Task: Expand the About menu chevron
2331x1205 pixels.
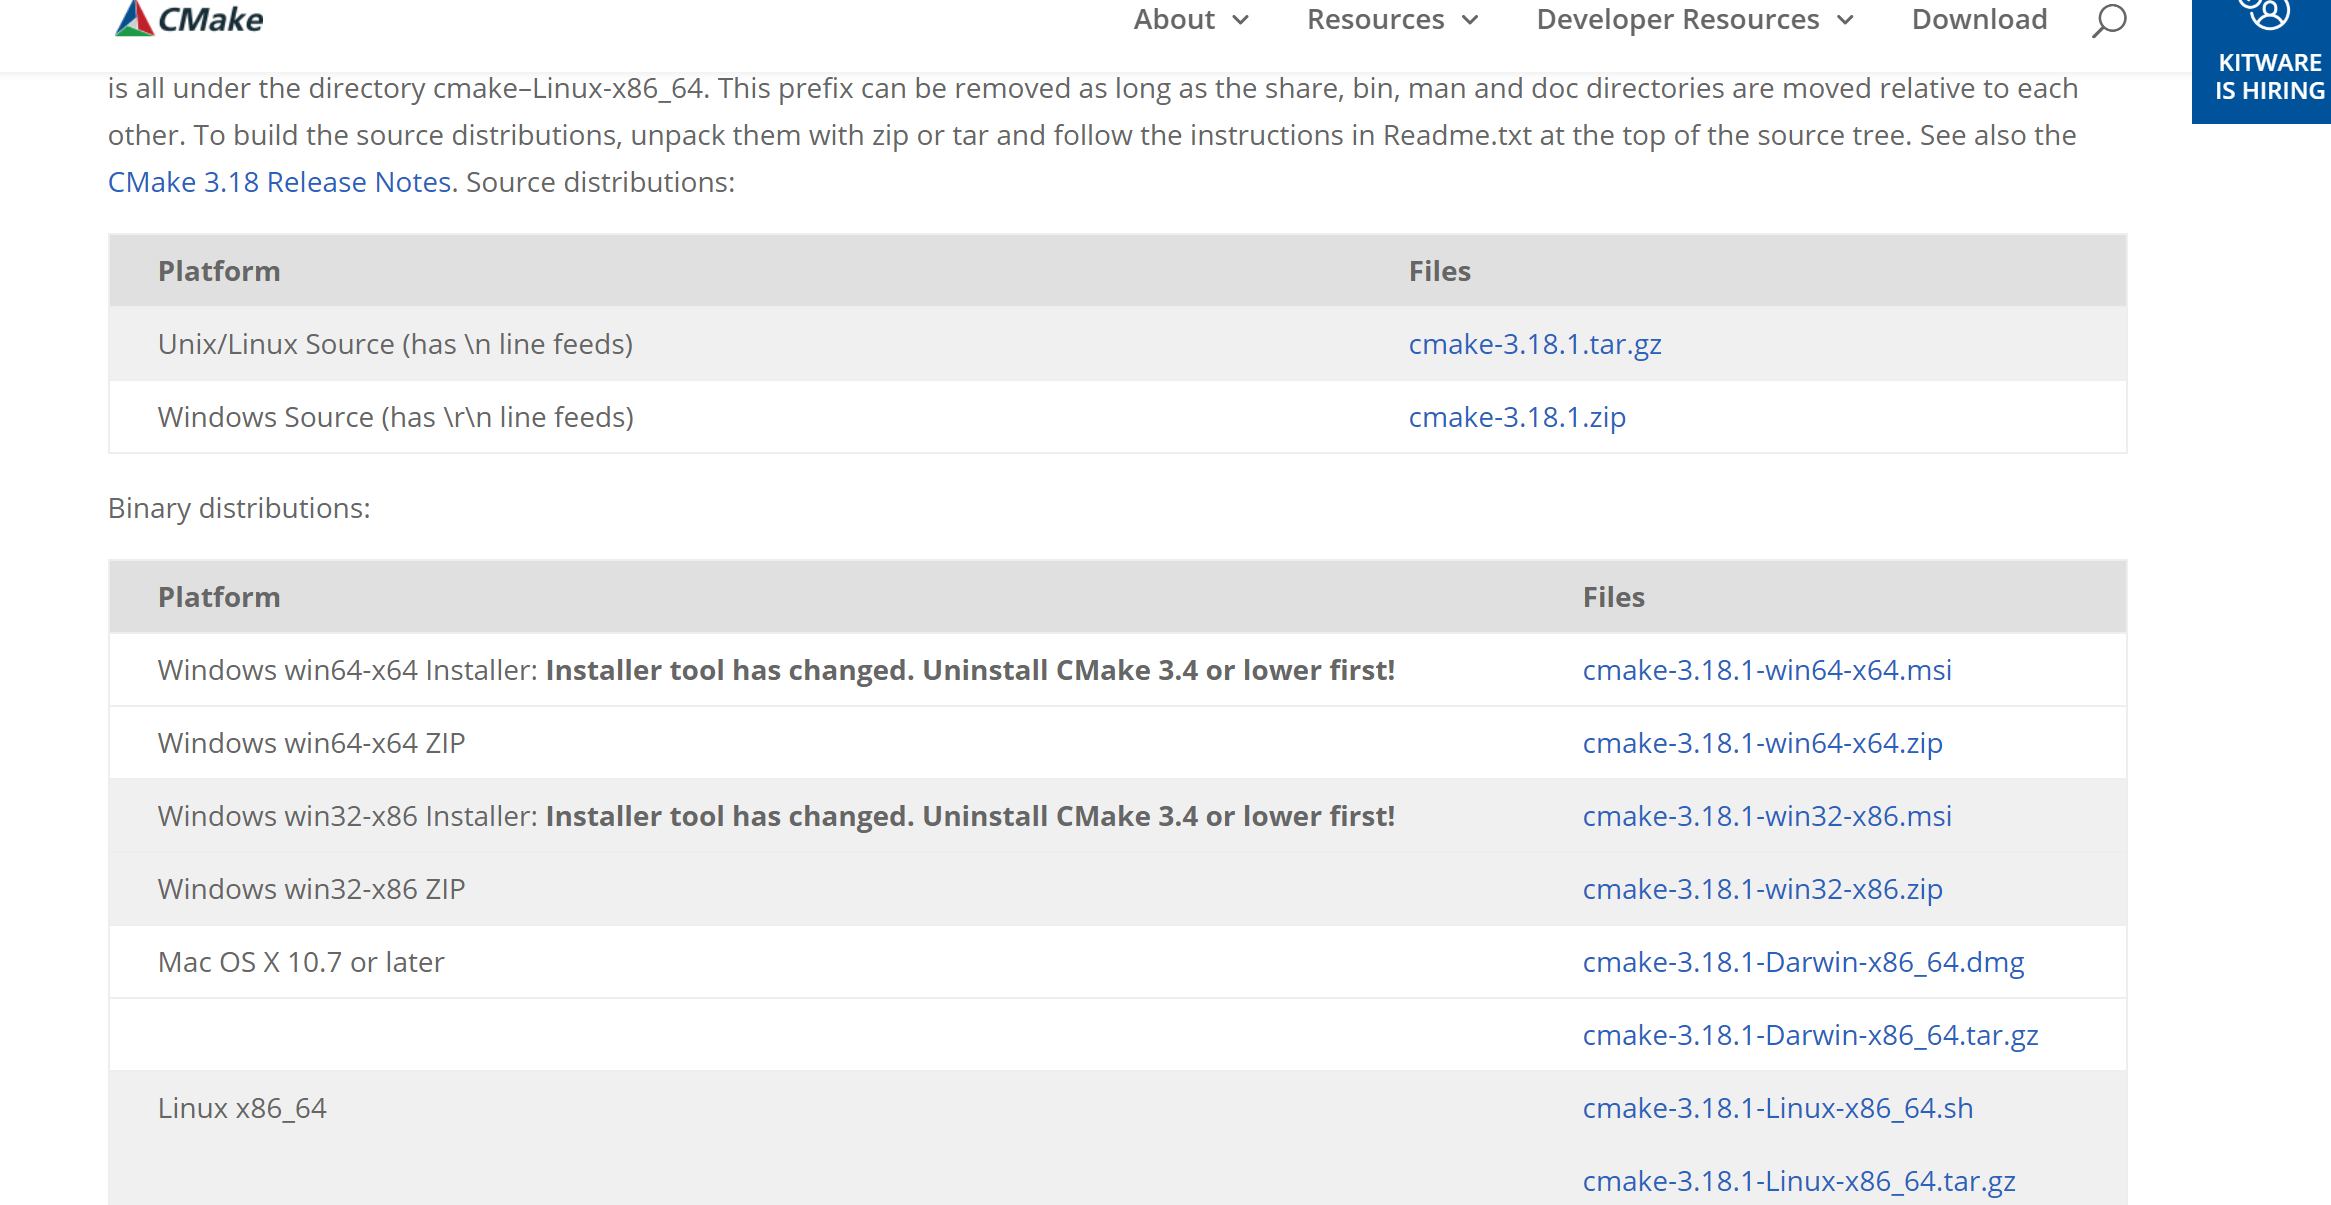Action: point(1241,20)
